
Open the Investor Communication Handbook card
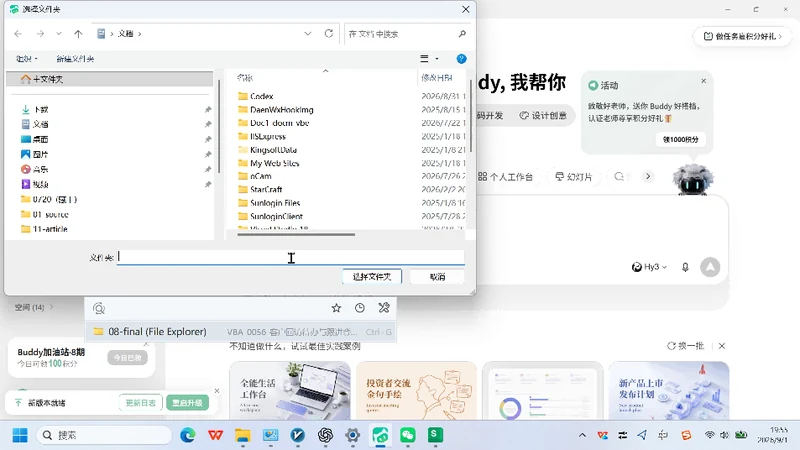click(416, 390)
